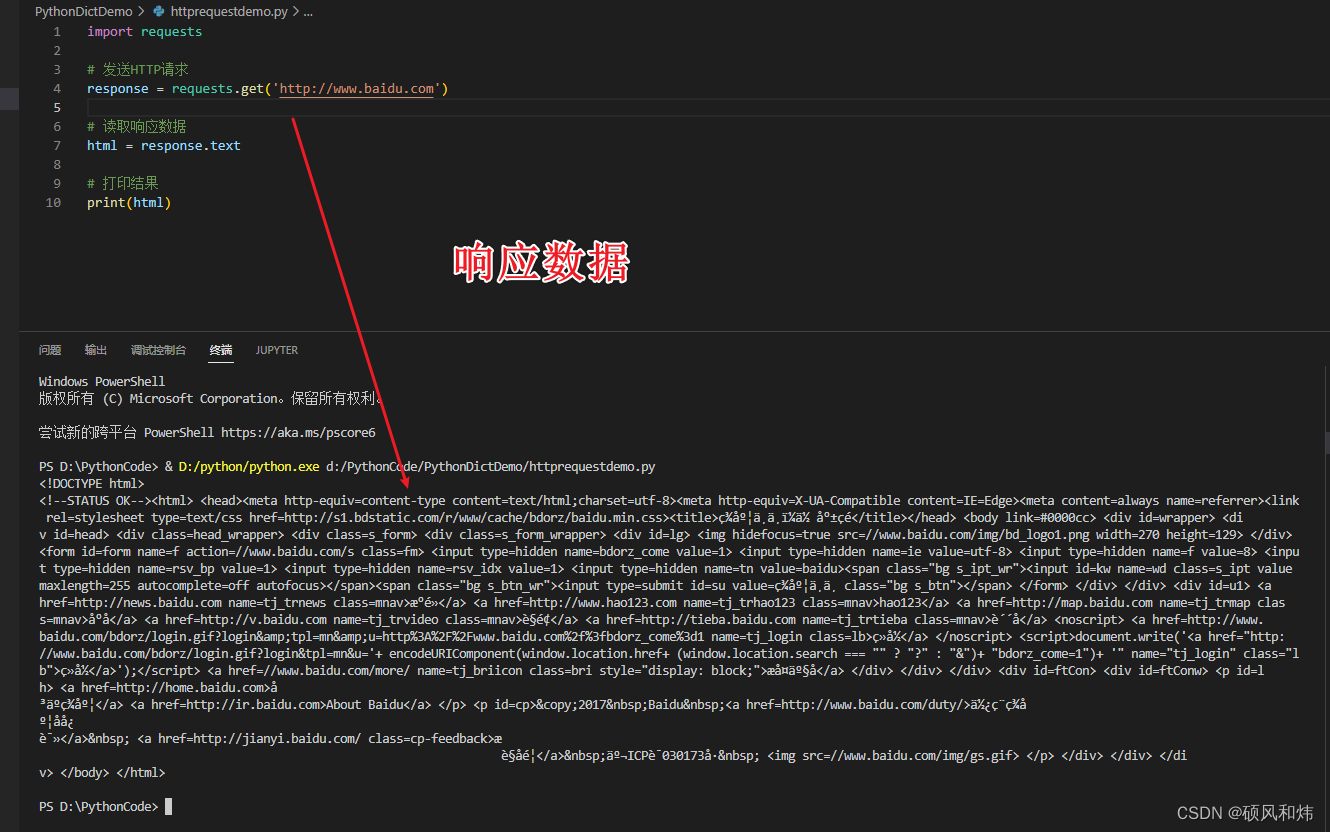
Task: Click the 'response' variable on line 4
Action: pos(117,89)
